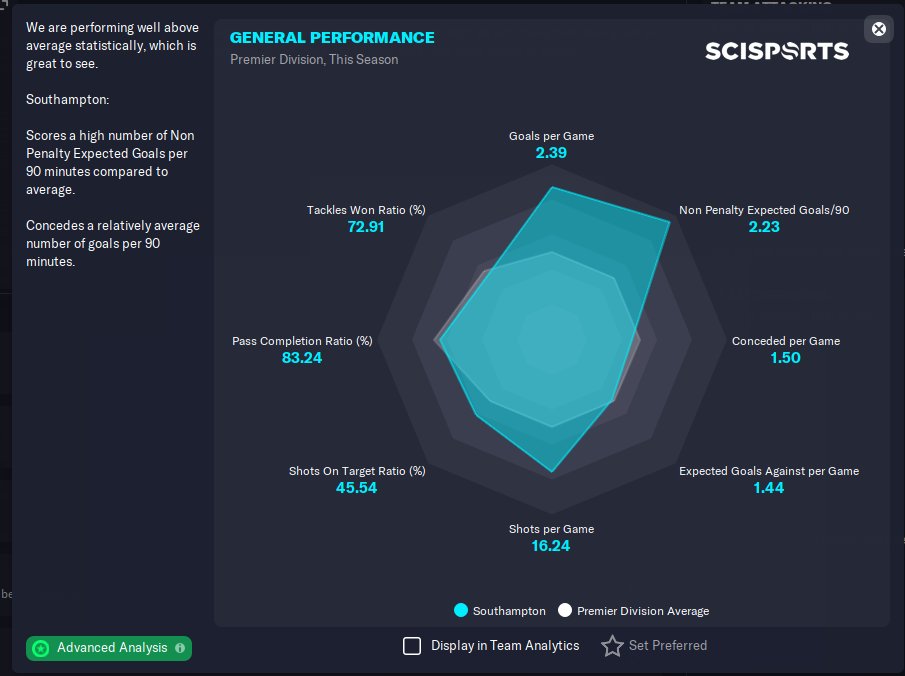
Task: Click the Shots per Game value 16.24
Action: point(551,546)
